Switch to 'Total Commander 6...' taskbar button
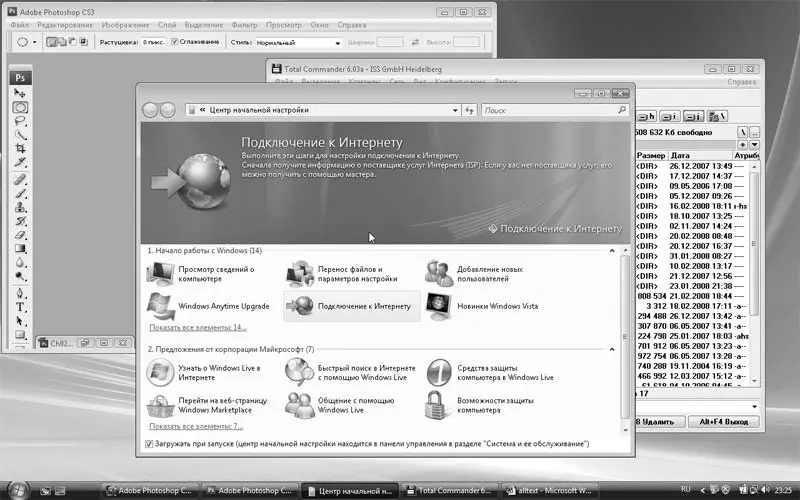This screenshot has height=500, width=800. point(448,491)
